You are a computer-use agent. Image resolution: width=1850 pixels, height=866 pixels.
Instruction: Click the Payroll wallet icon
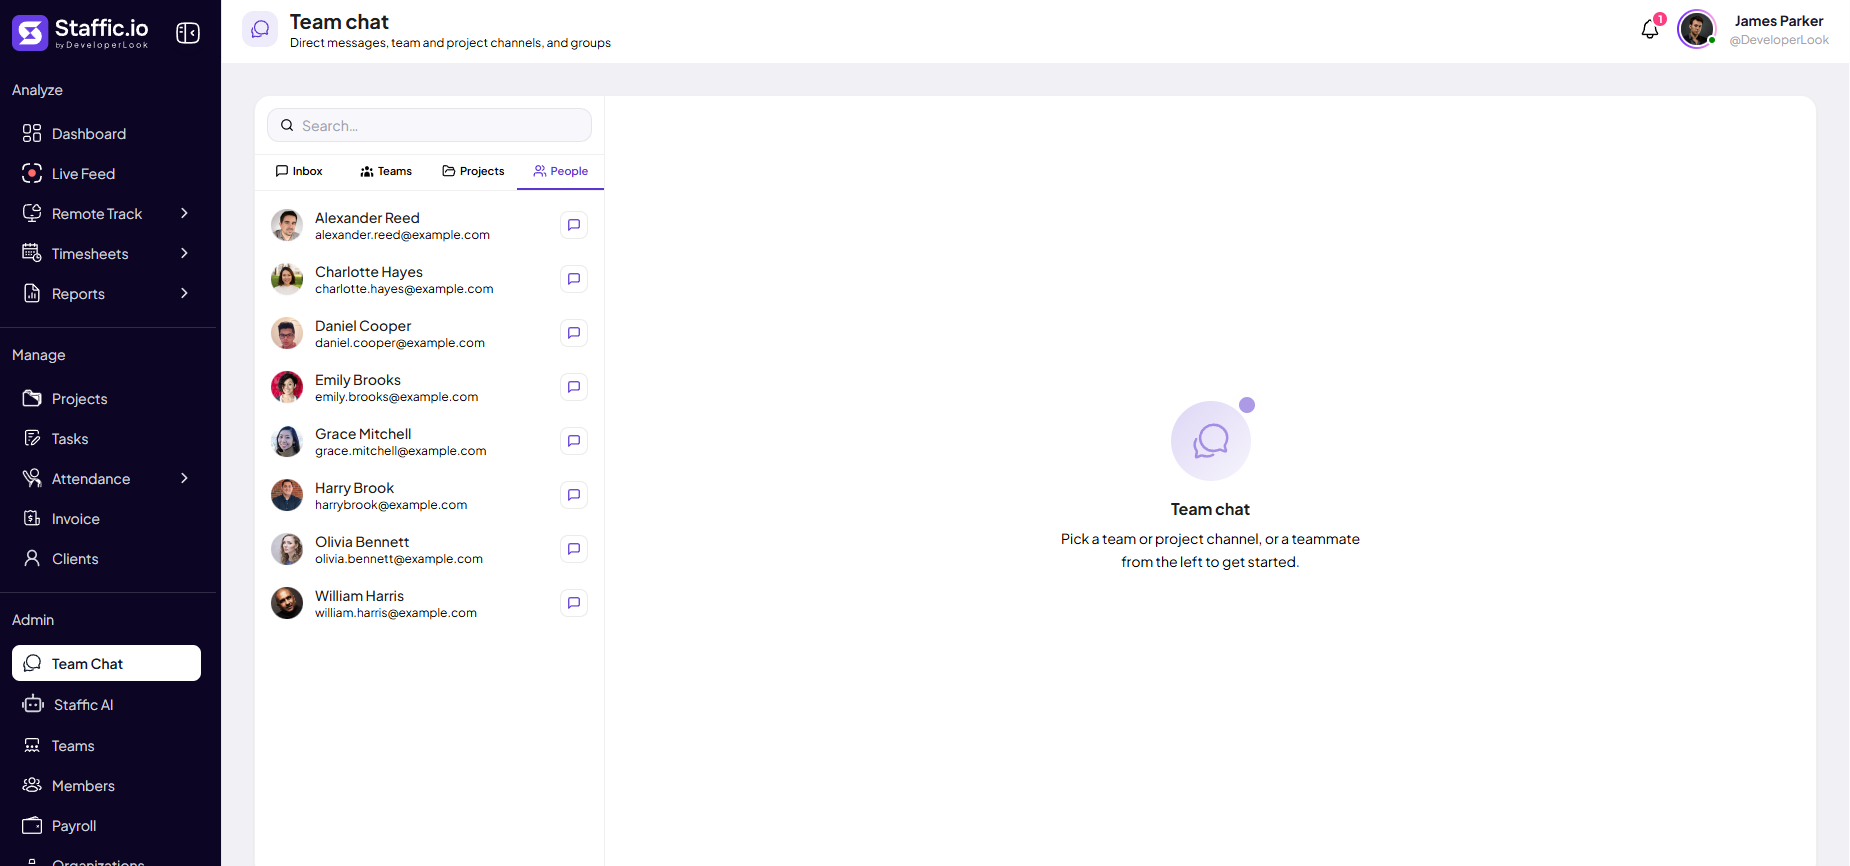click(32, 825)
